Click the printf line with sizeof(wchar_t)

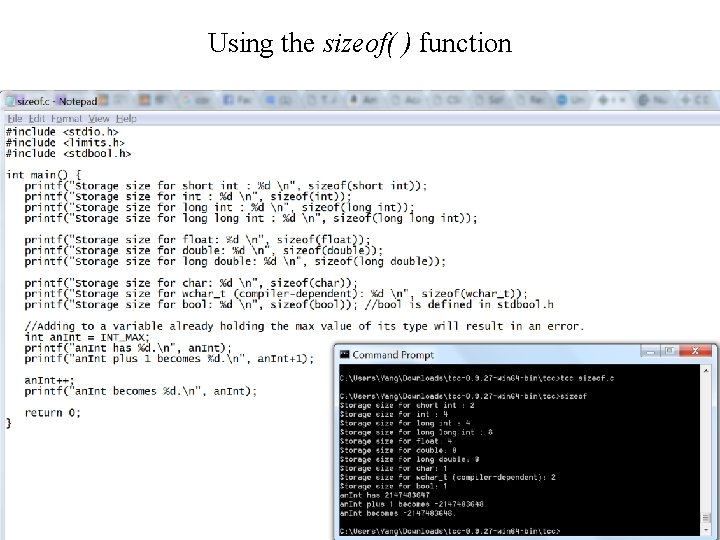click(x=276, y=294)
